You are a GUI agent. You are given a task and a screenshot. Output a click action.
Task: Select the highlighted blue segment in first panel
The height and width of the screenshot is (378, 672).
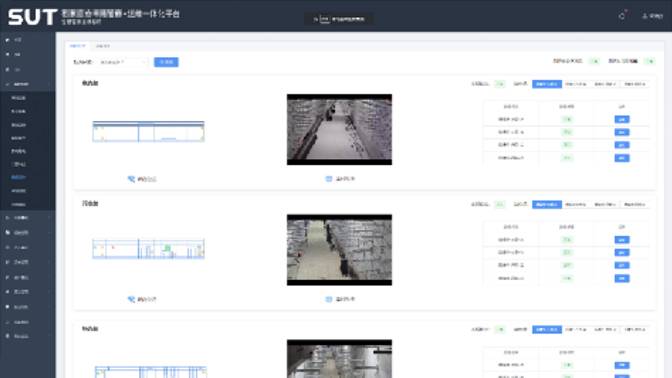[547, 84]
